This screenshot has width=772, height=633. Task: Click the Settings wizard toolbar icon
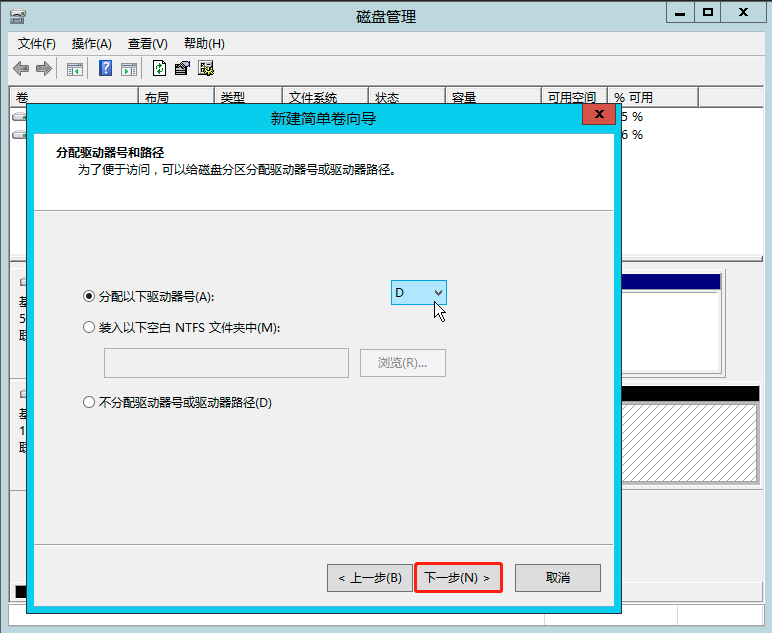[x=206, y=68]
